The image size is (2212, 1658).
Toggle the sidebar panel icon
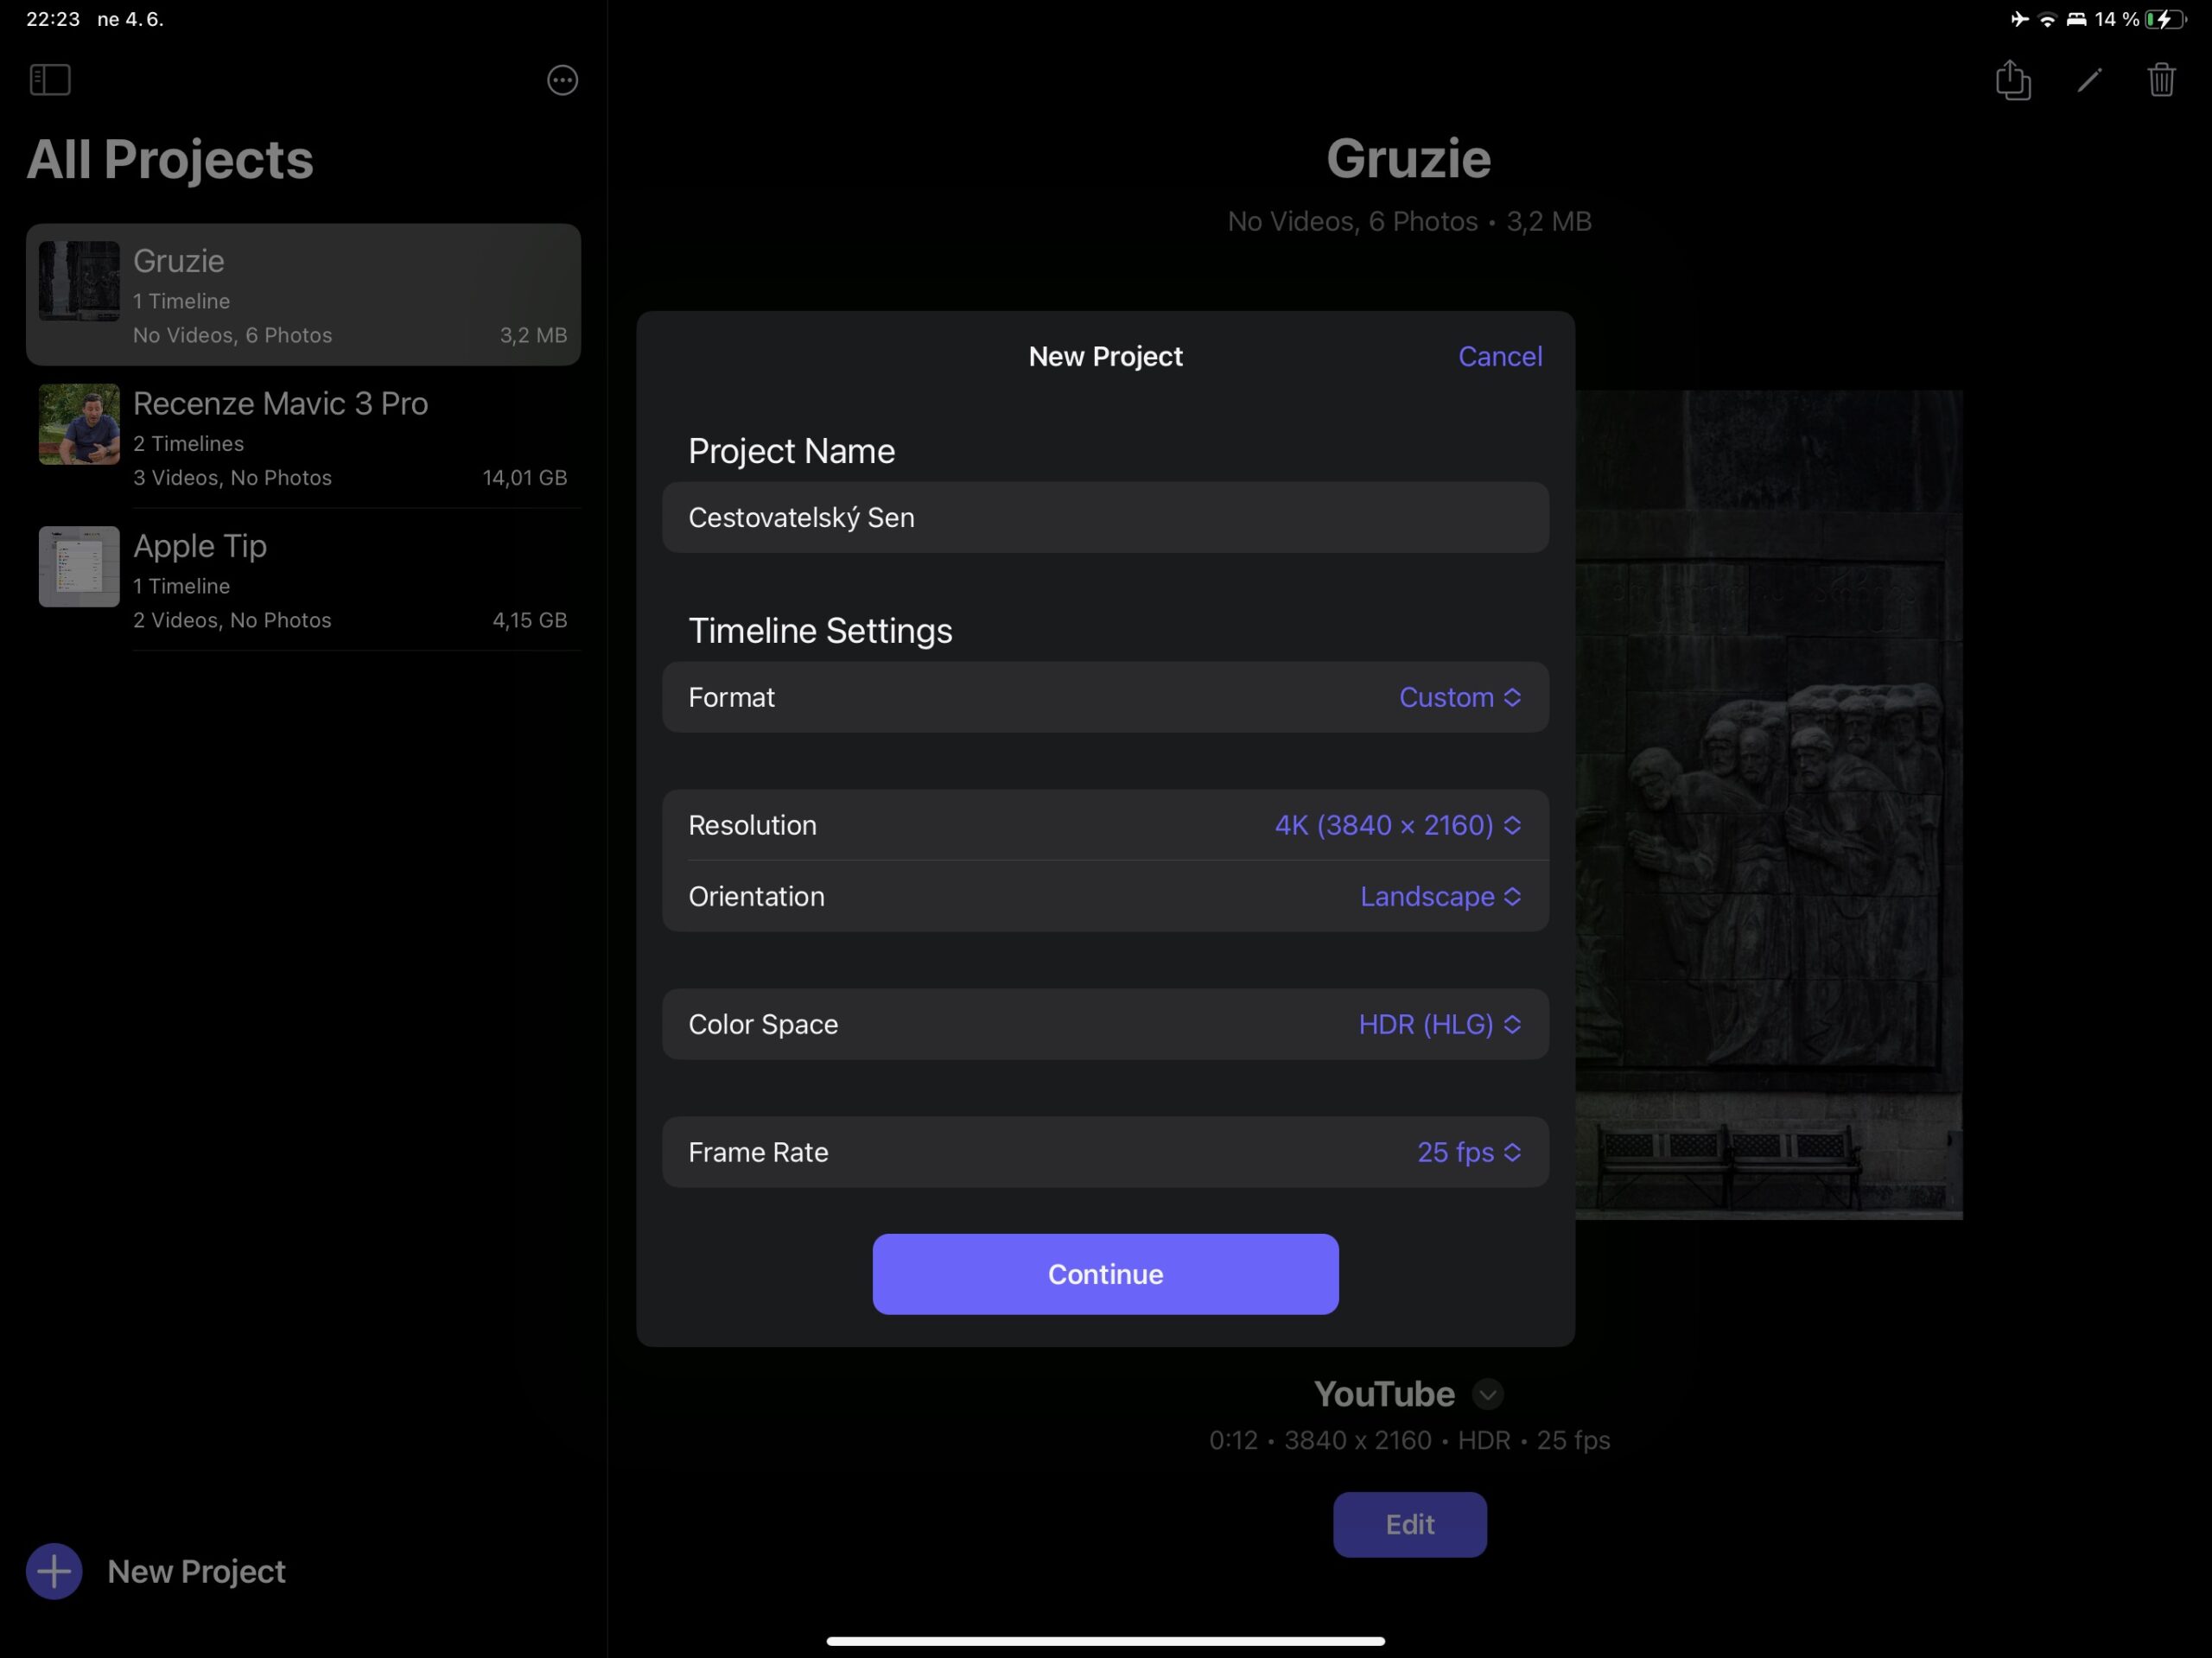[x=50, y=80]
